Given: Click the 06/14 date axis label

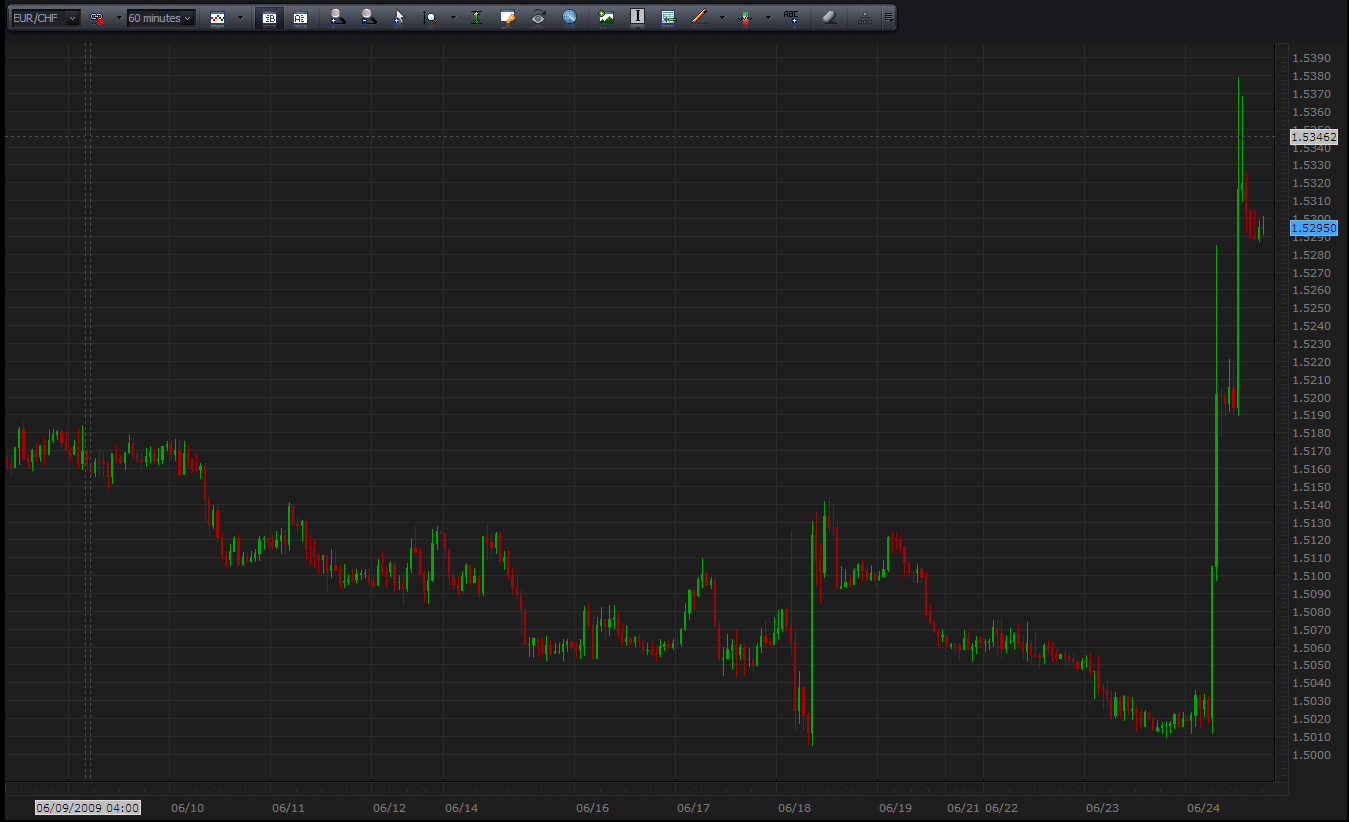Looking at the screenshot, I should coord(461,807).
